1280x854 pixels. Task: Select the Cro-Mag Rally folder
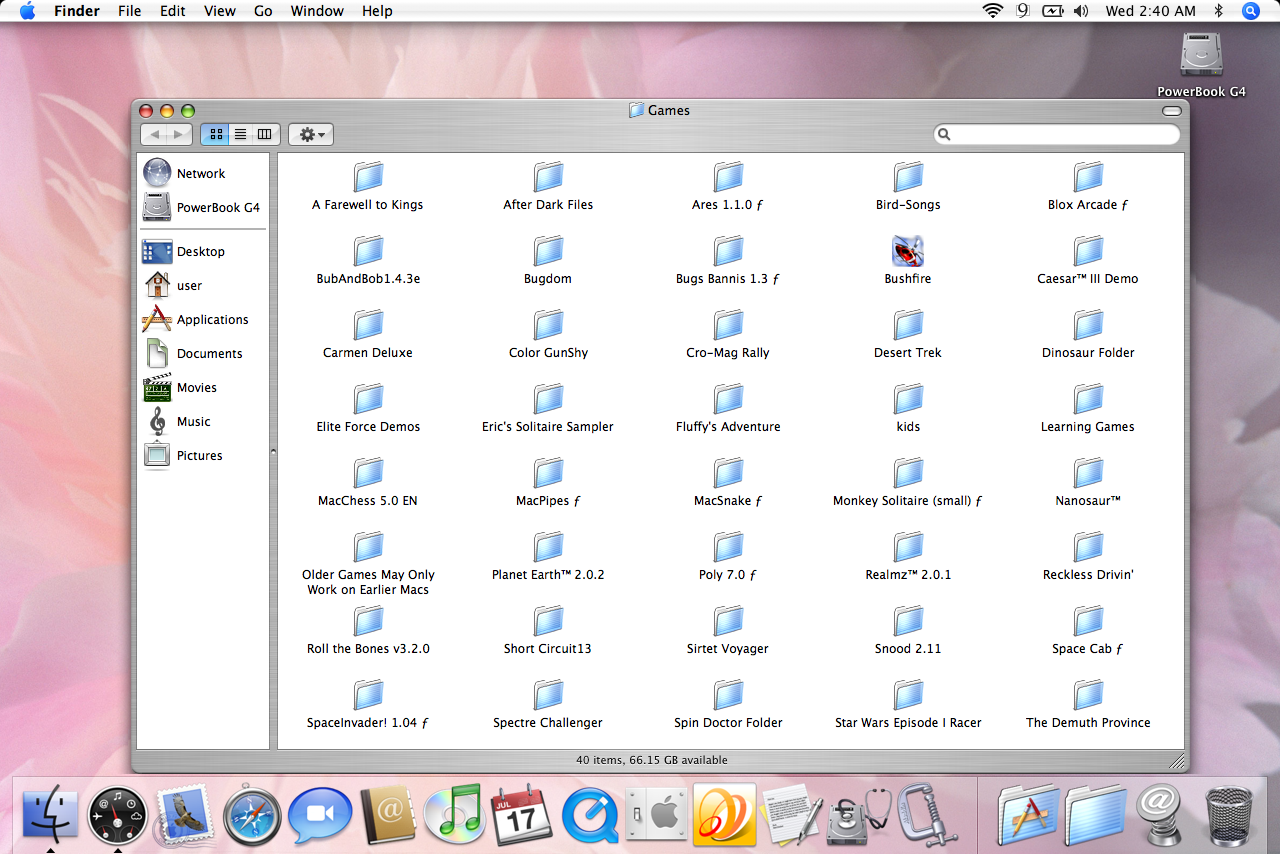(x=728, y=325)
